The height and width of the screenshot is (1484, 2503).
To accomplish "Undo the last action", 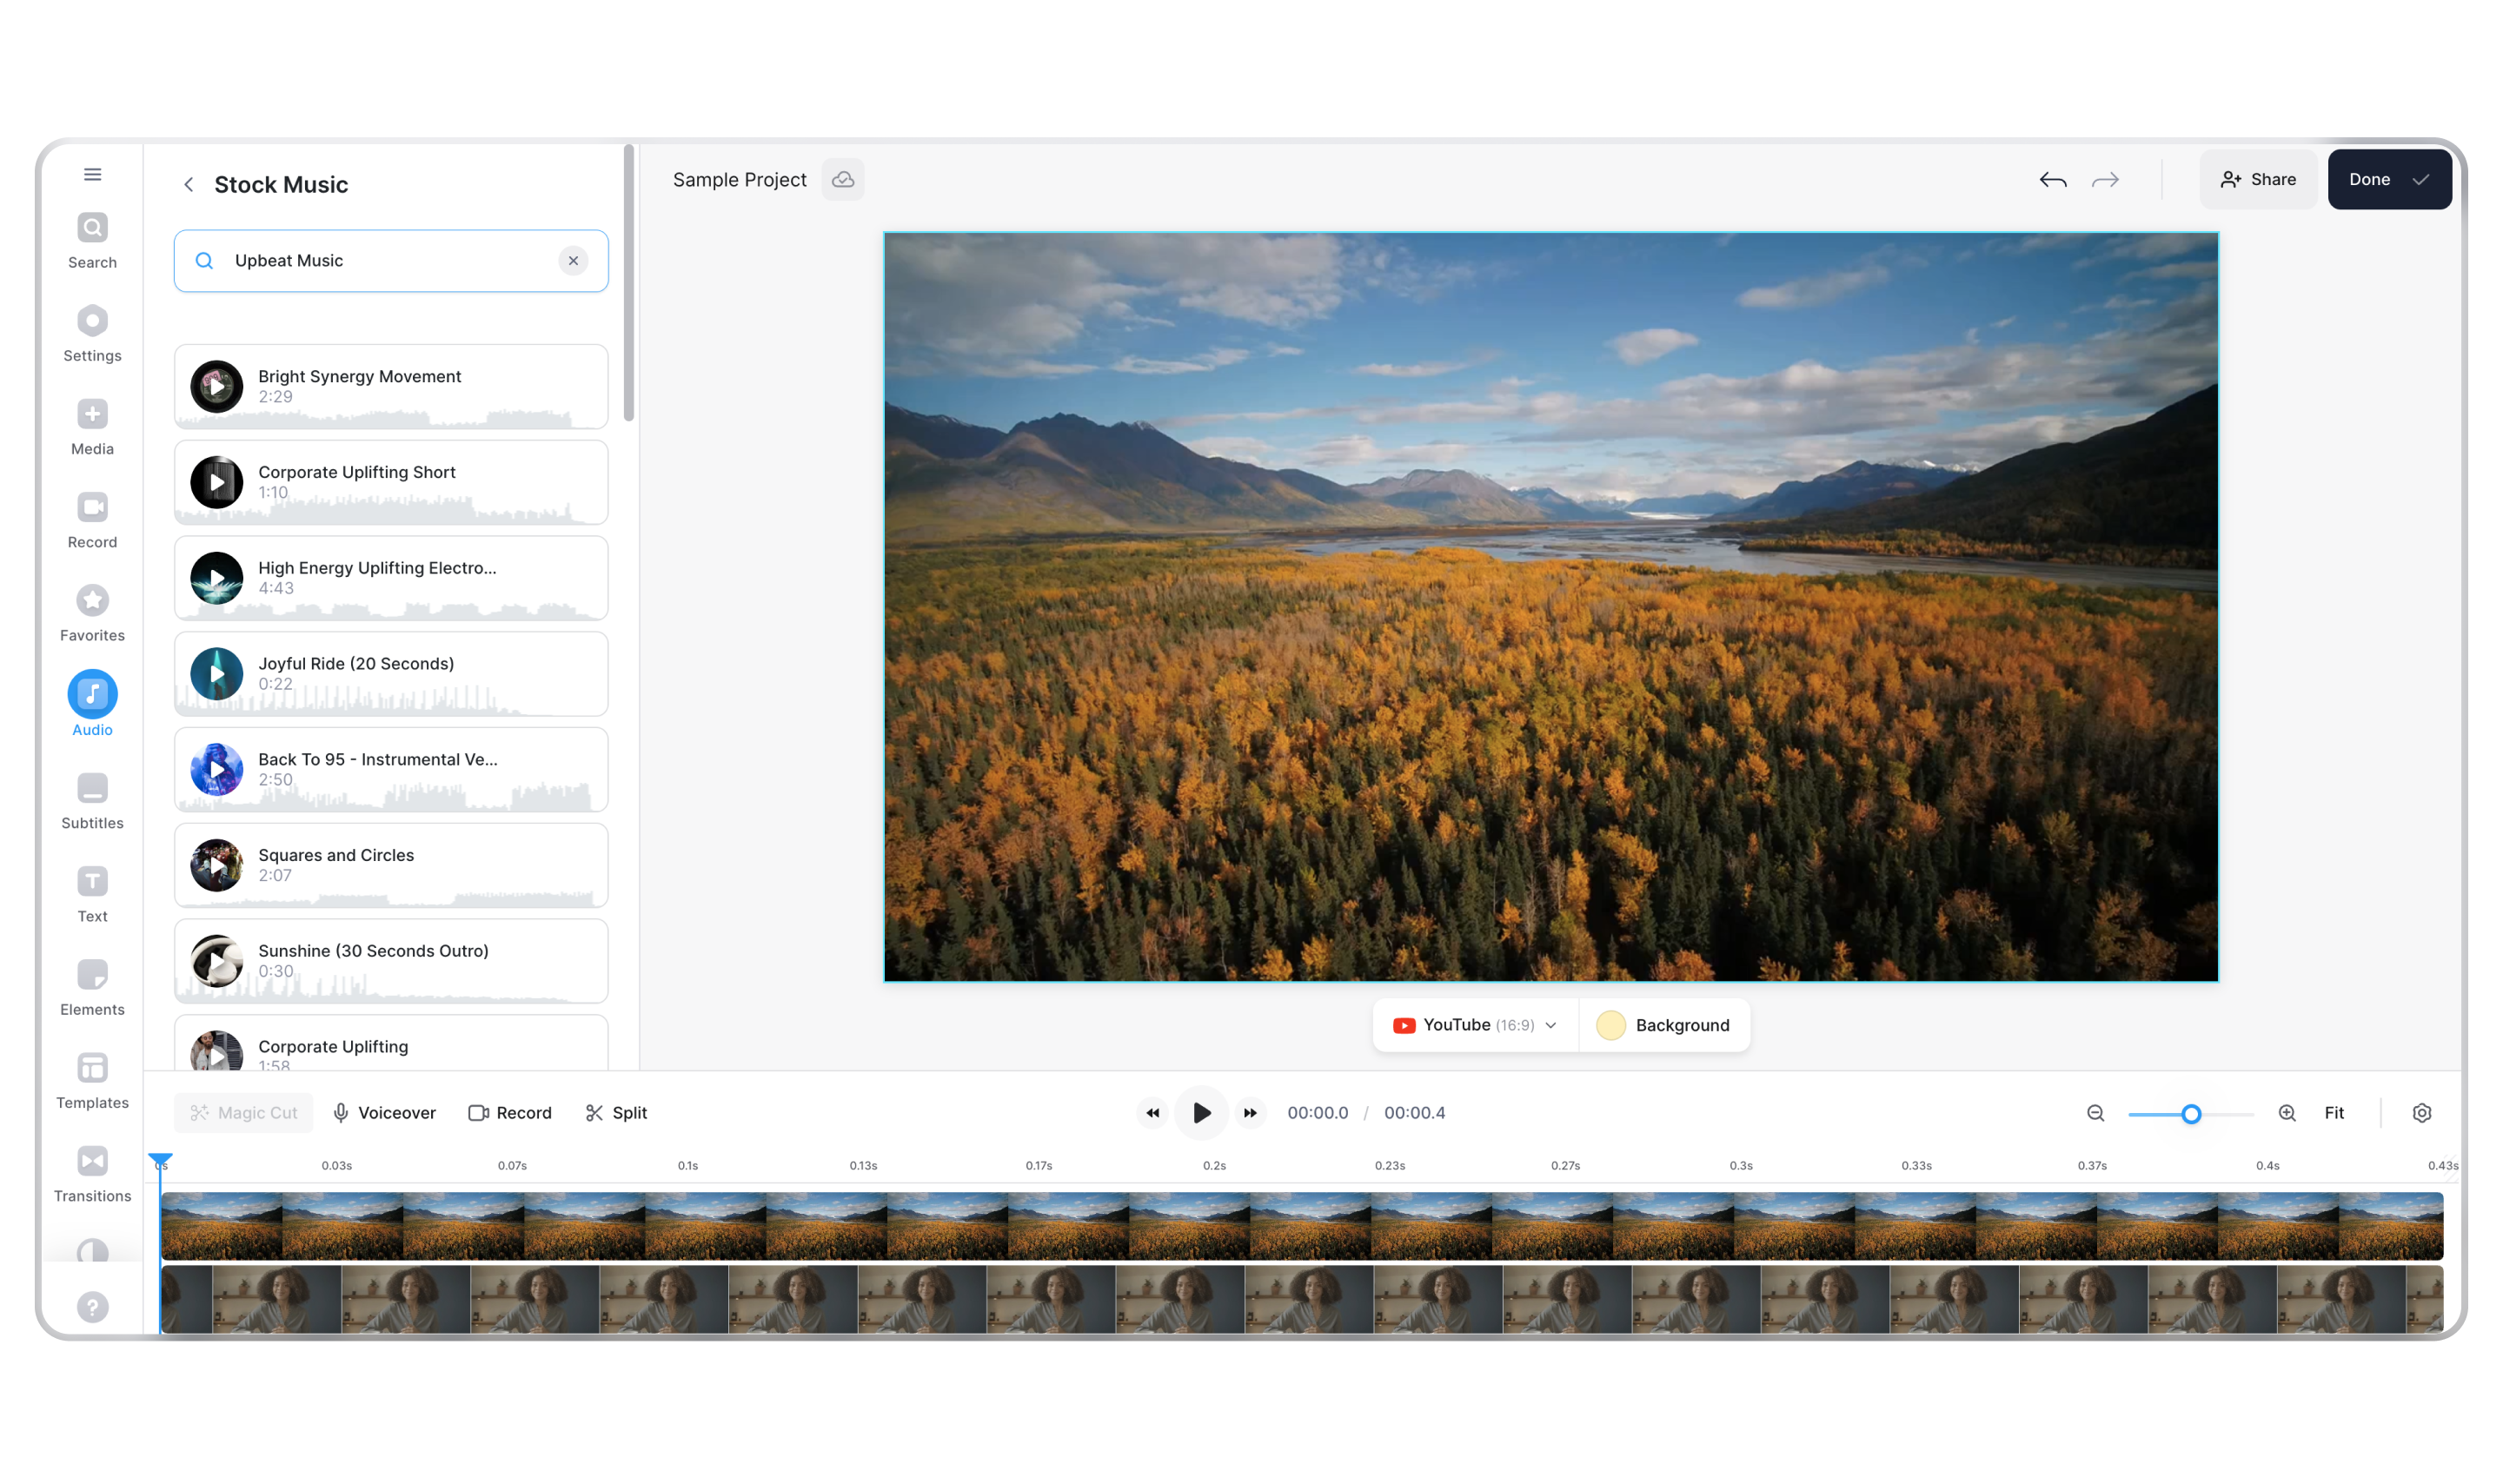I will pos(2052,180).
